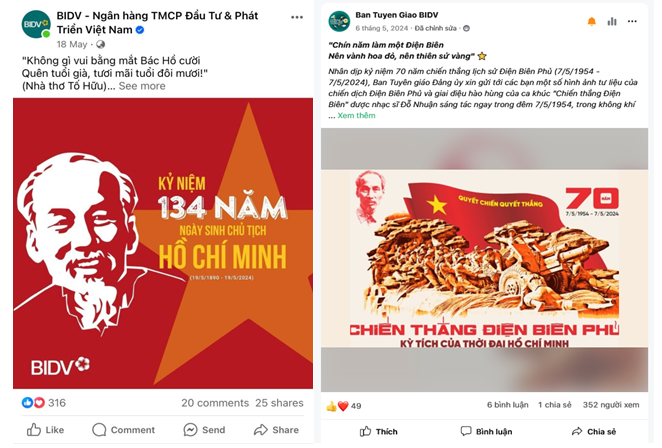This screenshot has height=448, width=662.
Task: Share the BIDV 134 năm post
Action: (x=276, y=430)
